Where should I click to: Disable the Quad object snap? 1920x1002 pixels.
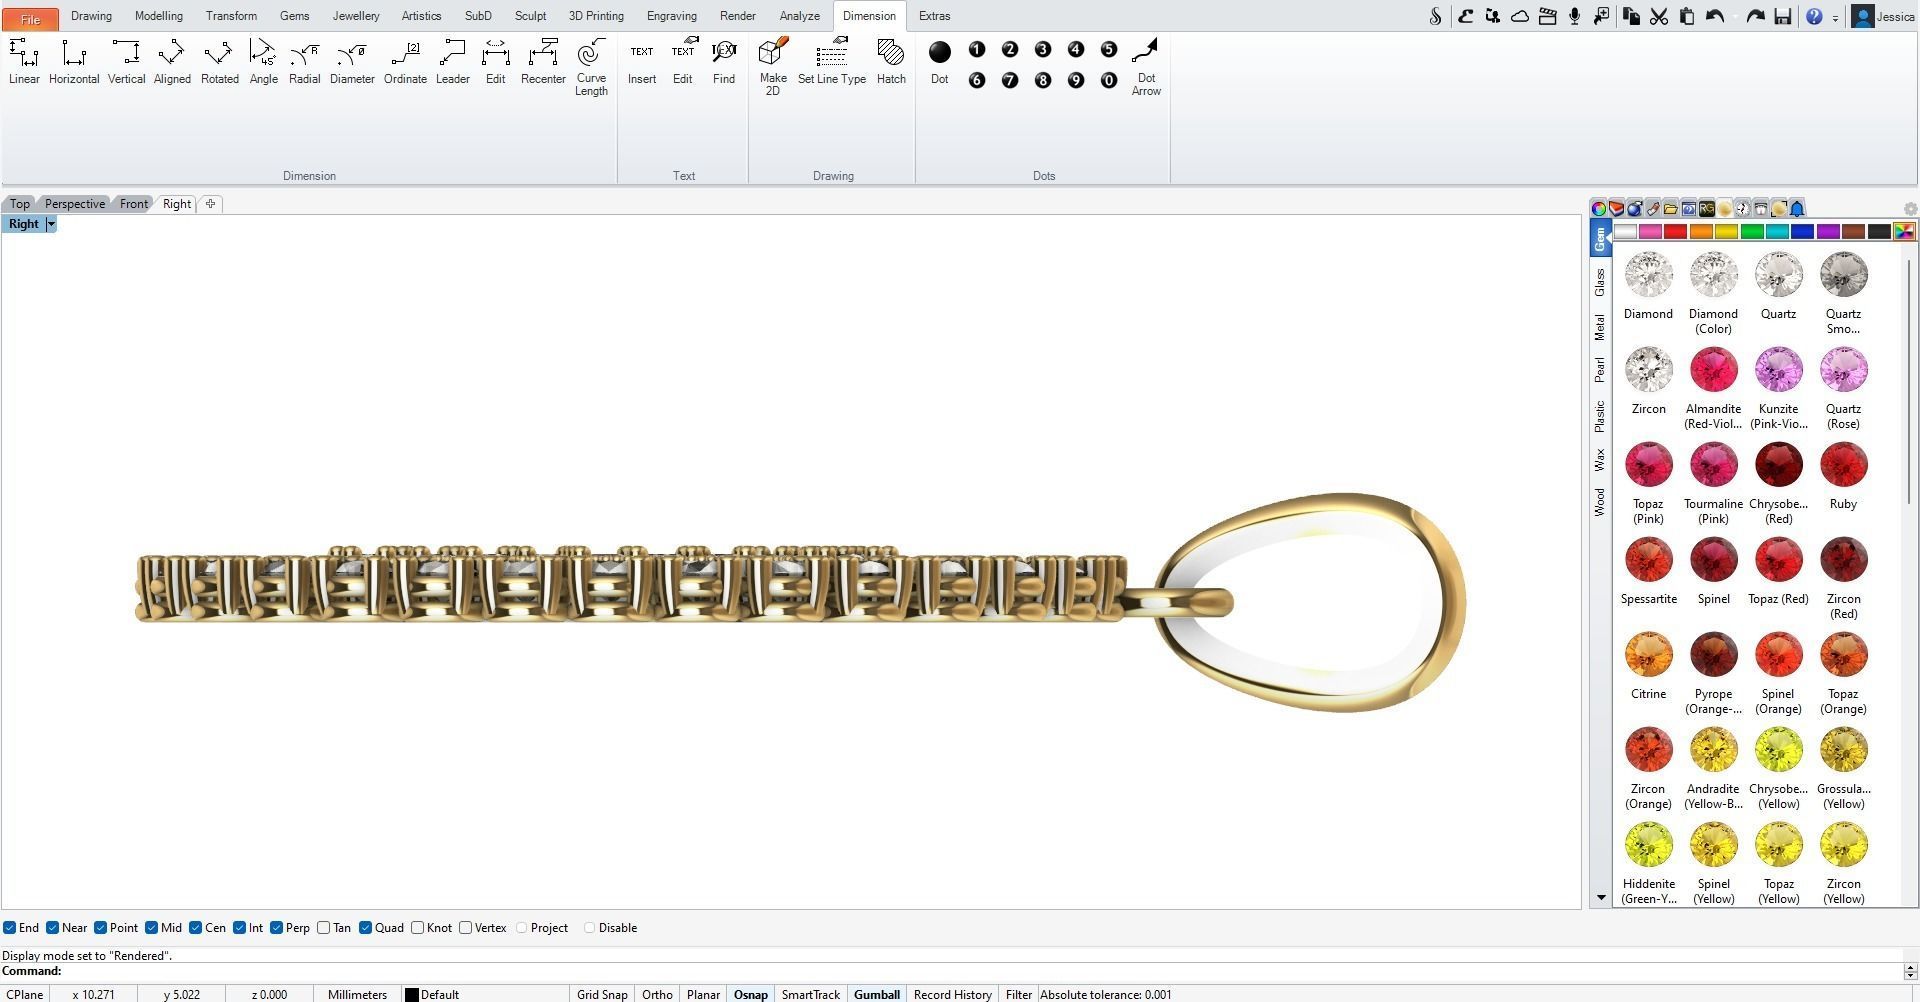coord(366,928)
